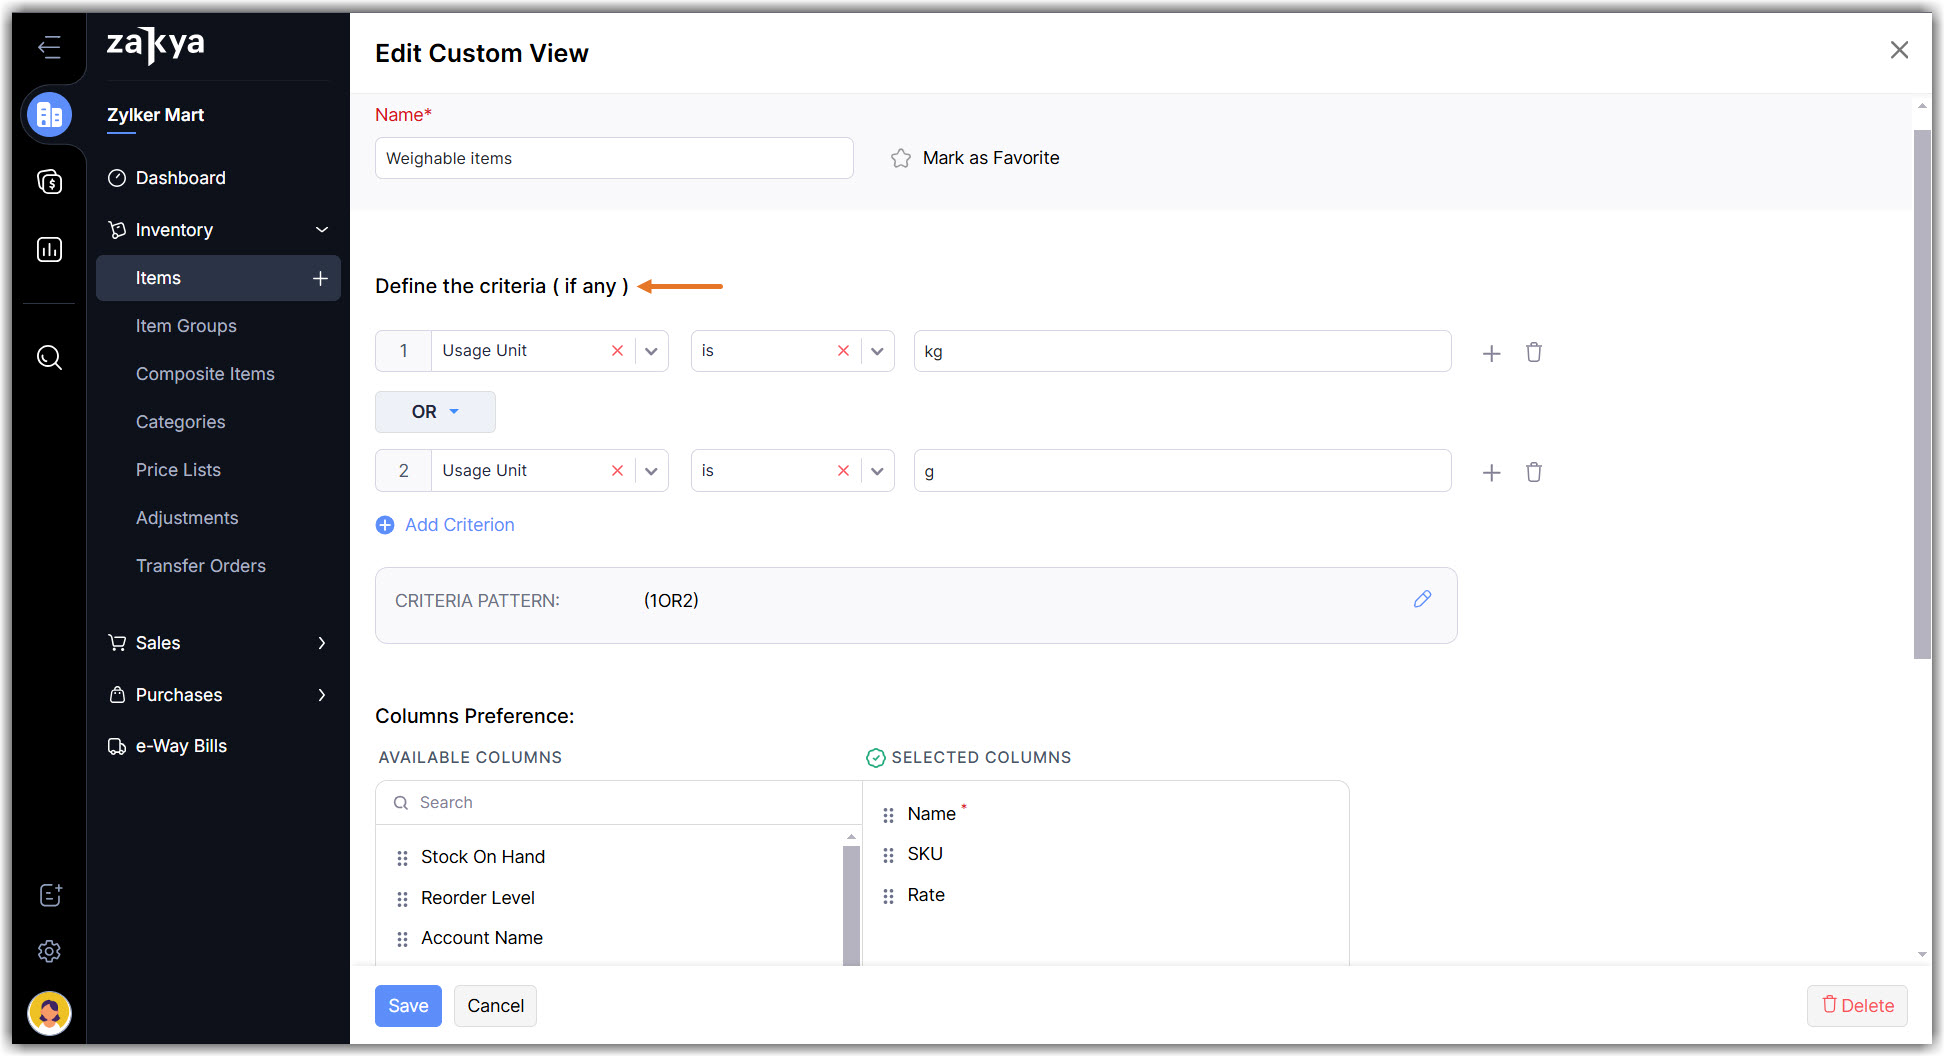Click the Weighable items name field
Image resolution: width=1945 pixels, height=1057 pixels.
[613, 158]
